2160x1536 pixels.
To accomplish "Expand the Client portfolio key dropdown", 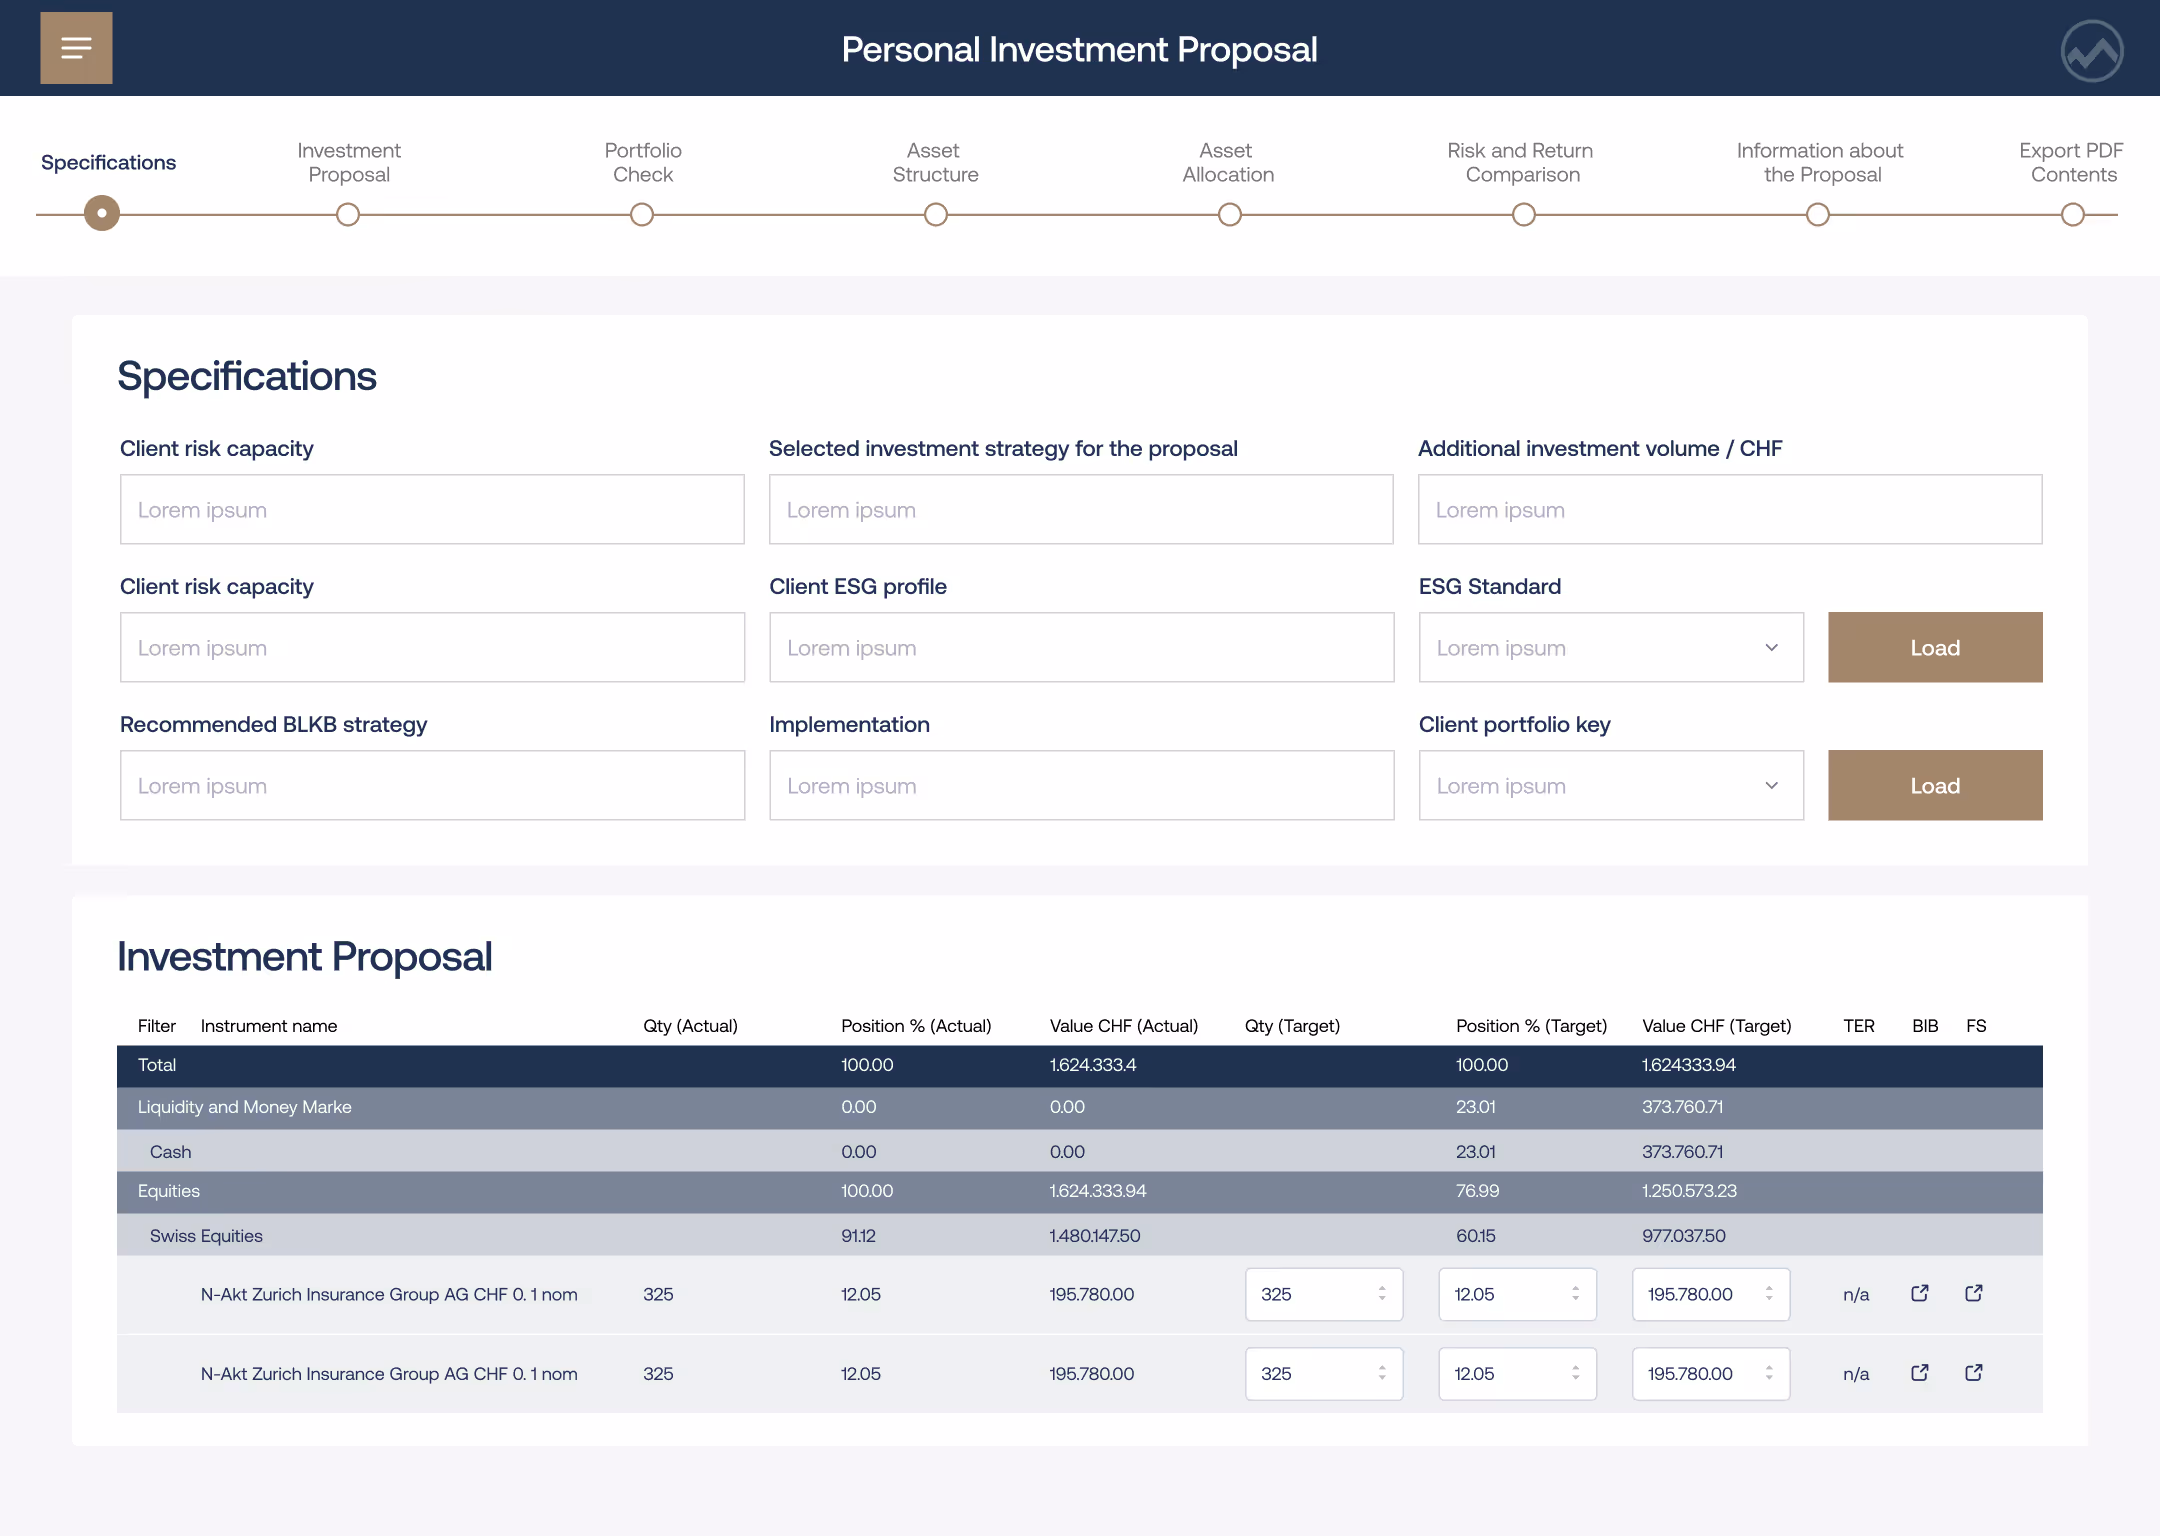I will click(x=1610, y=786).
